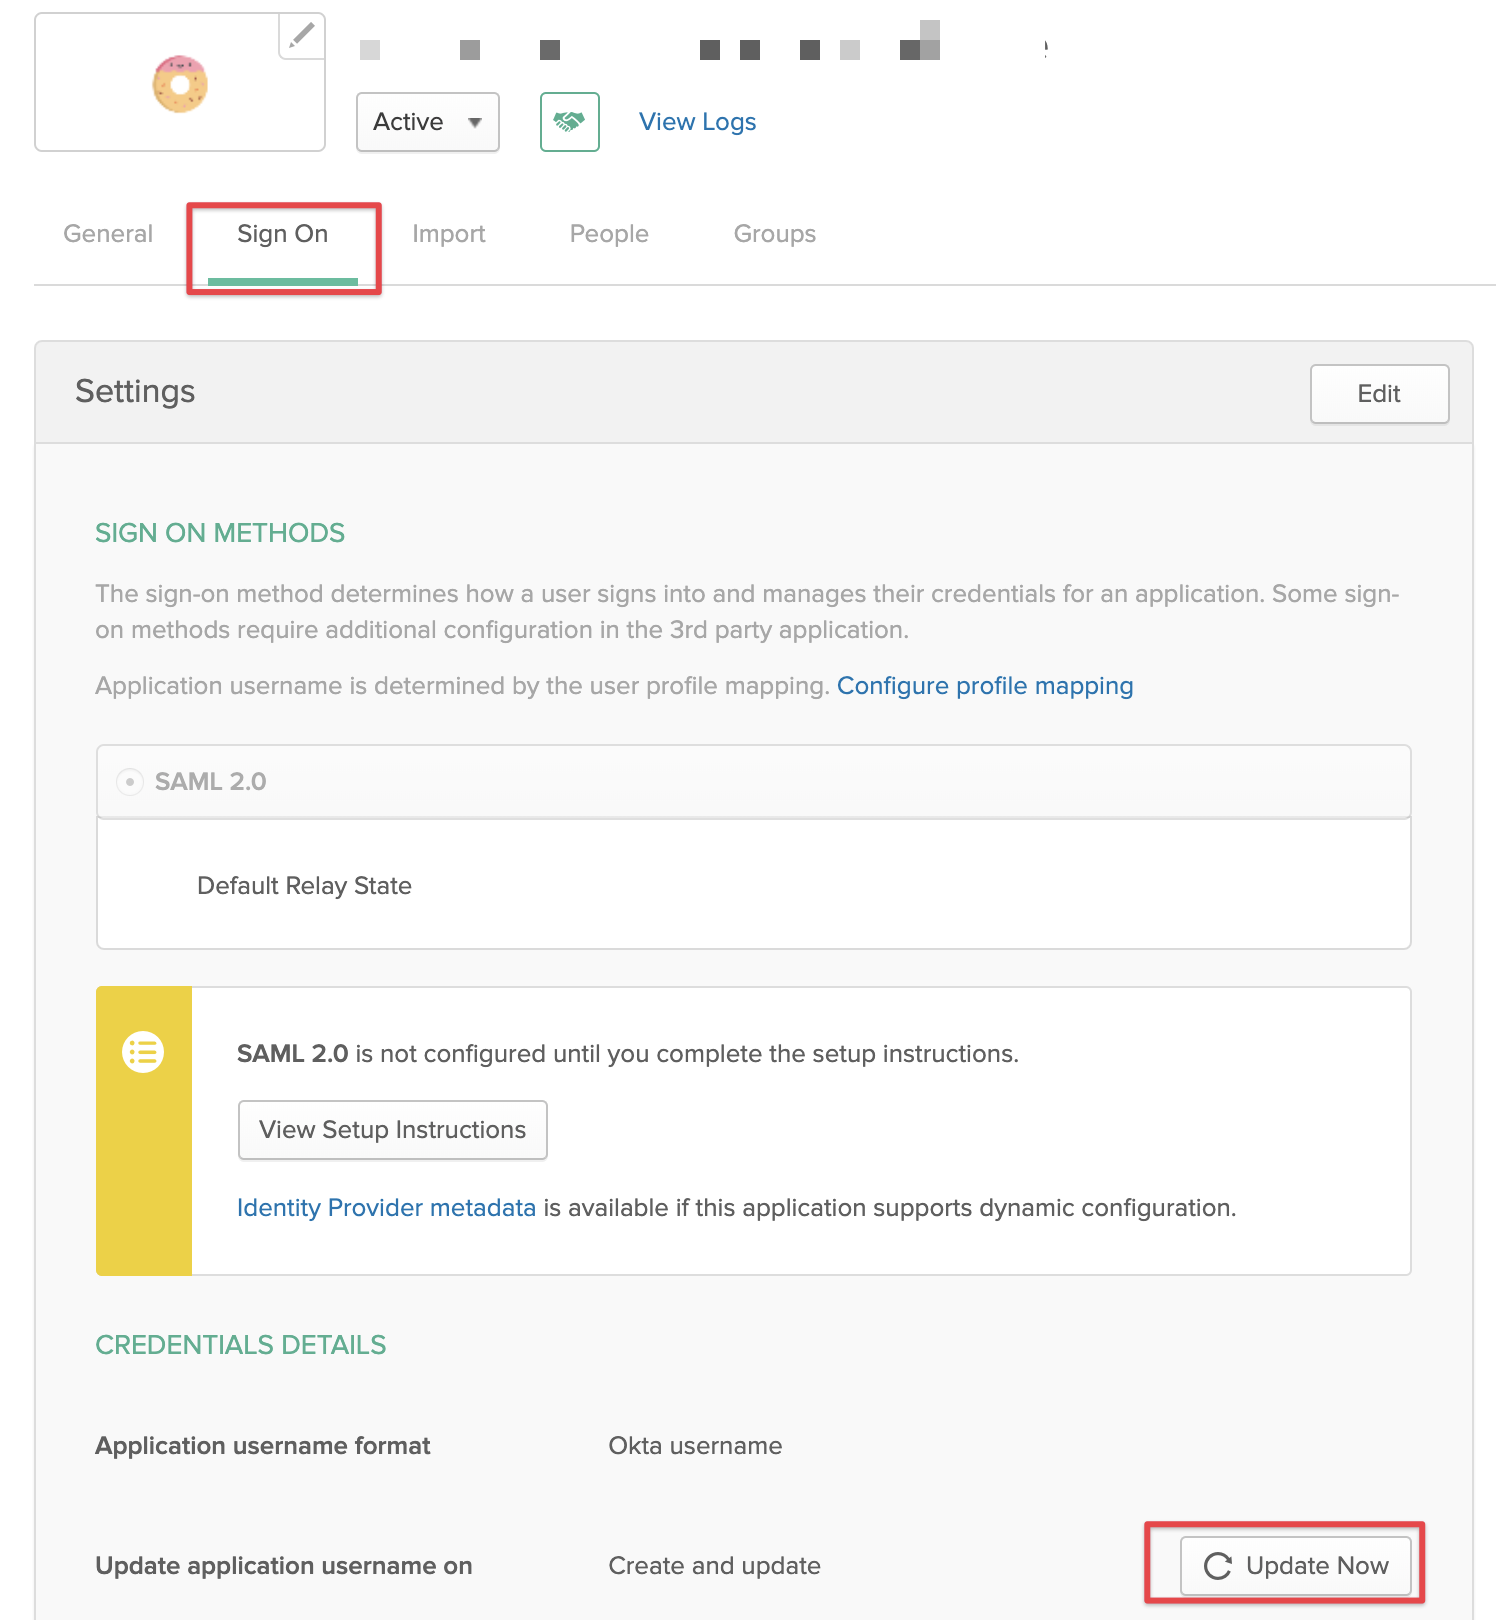Select the SAML 2.0 radio button
1496x1620 pixels.
(x=130, y=782)
